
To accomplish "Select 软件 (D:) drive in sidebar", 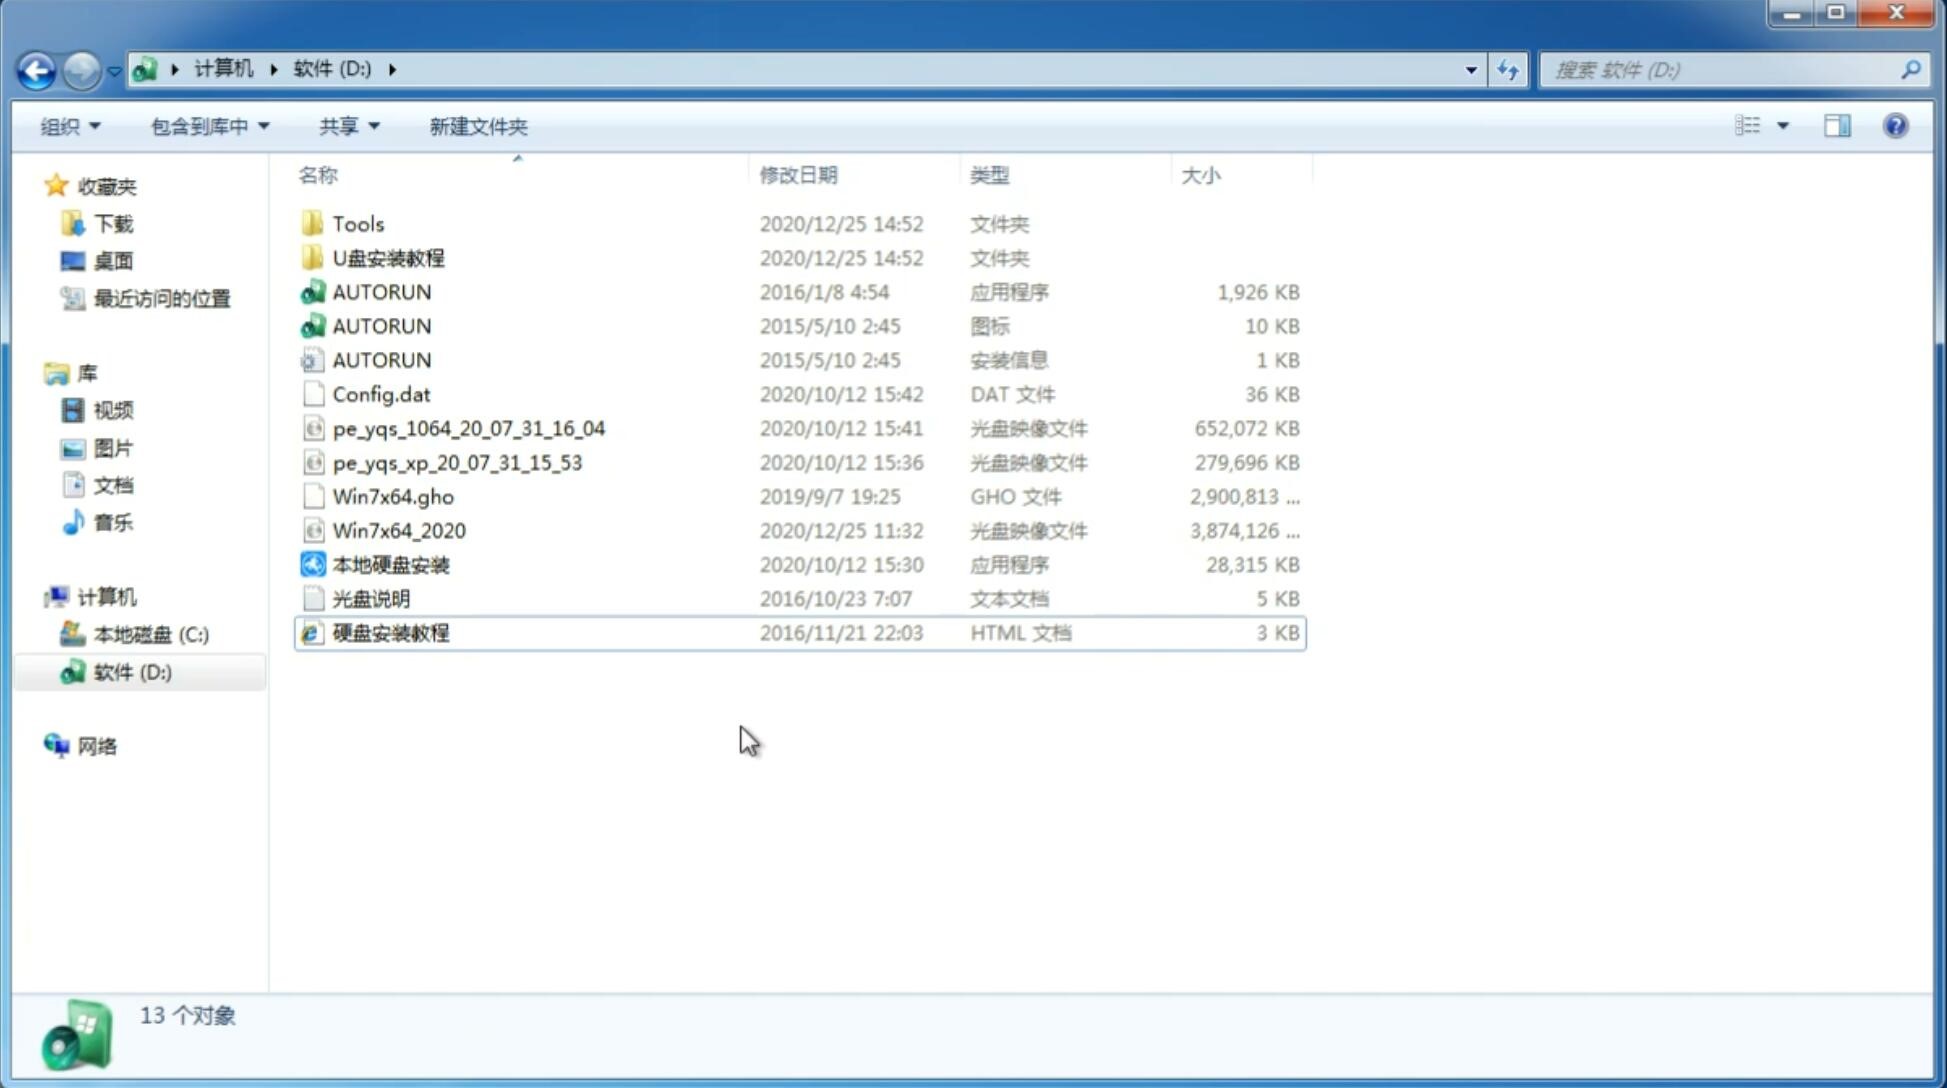I will coord(131,671).
